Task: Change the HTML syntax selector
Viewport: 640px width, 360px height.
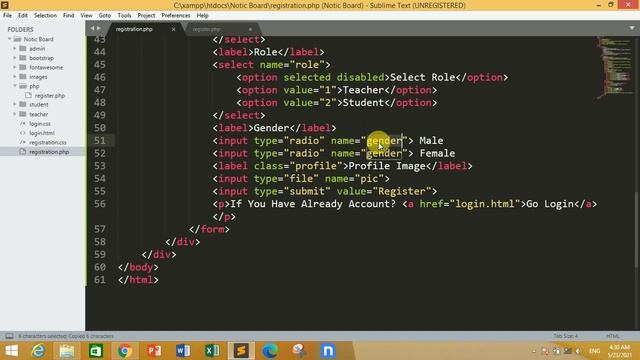Action: (x=613, y=336)
